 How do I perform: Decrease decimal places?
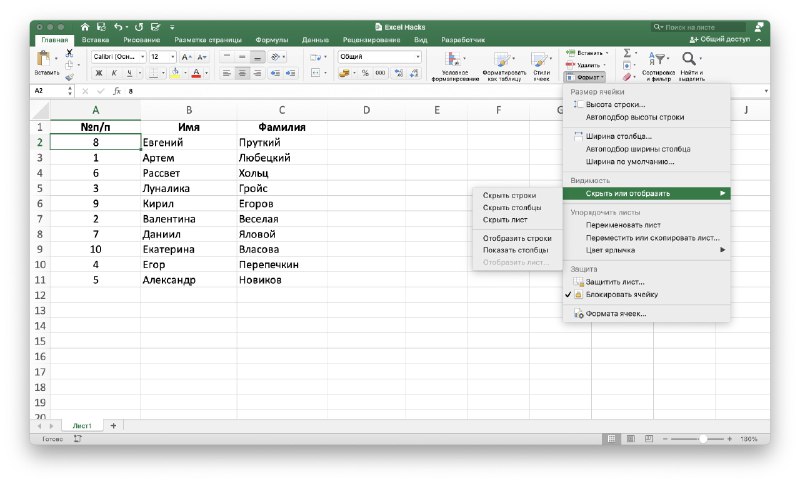(414, 73)
